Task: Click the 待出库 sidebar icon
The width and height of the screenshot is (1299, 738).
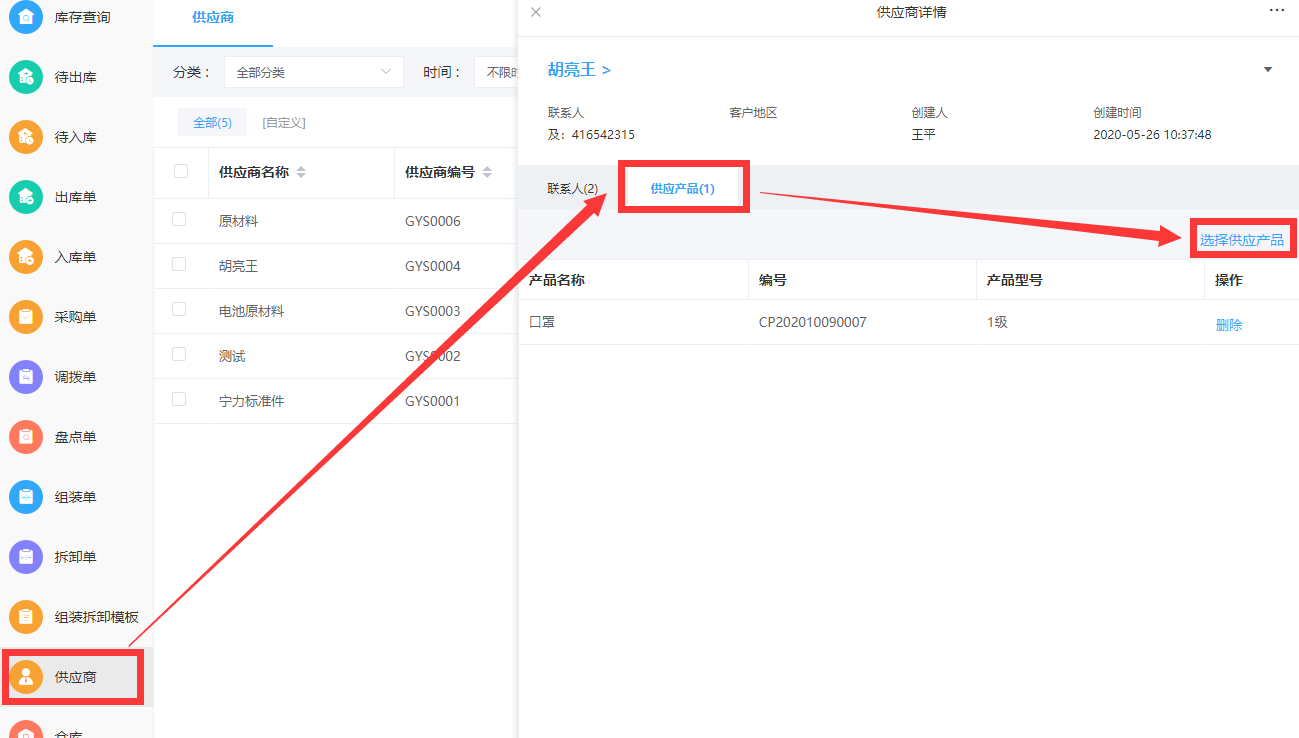Action: click(x=26, y=77)
